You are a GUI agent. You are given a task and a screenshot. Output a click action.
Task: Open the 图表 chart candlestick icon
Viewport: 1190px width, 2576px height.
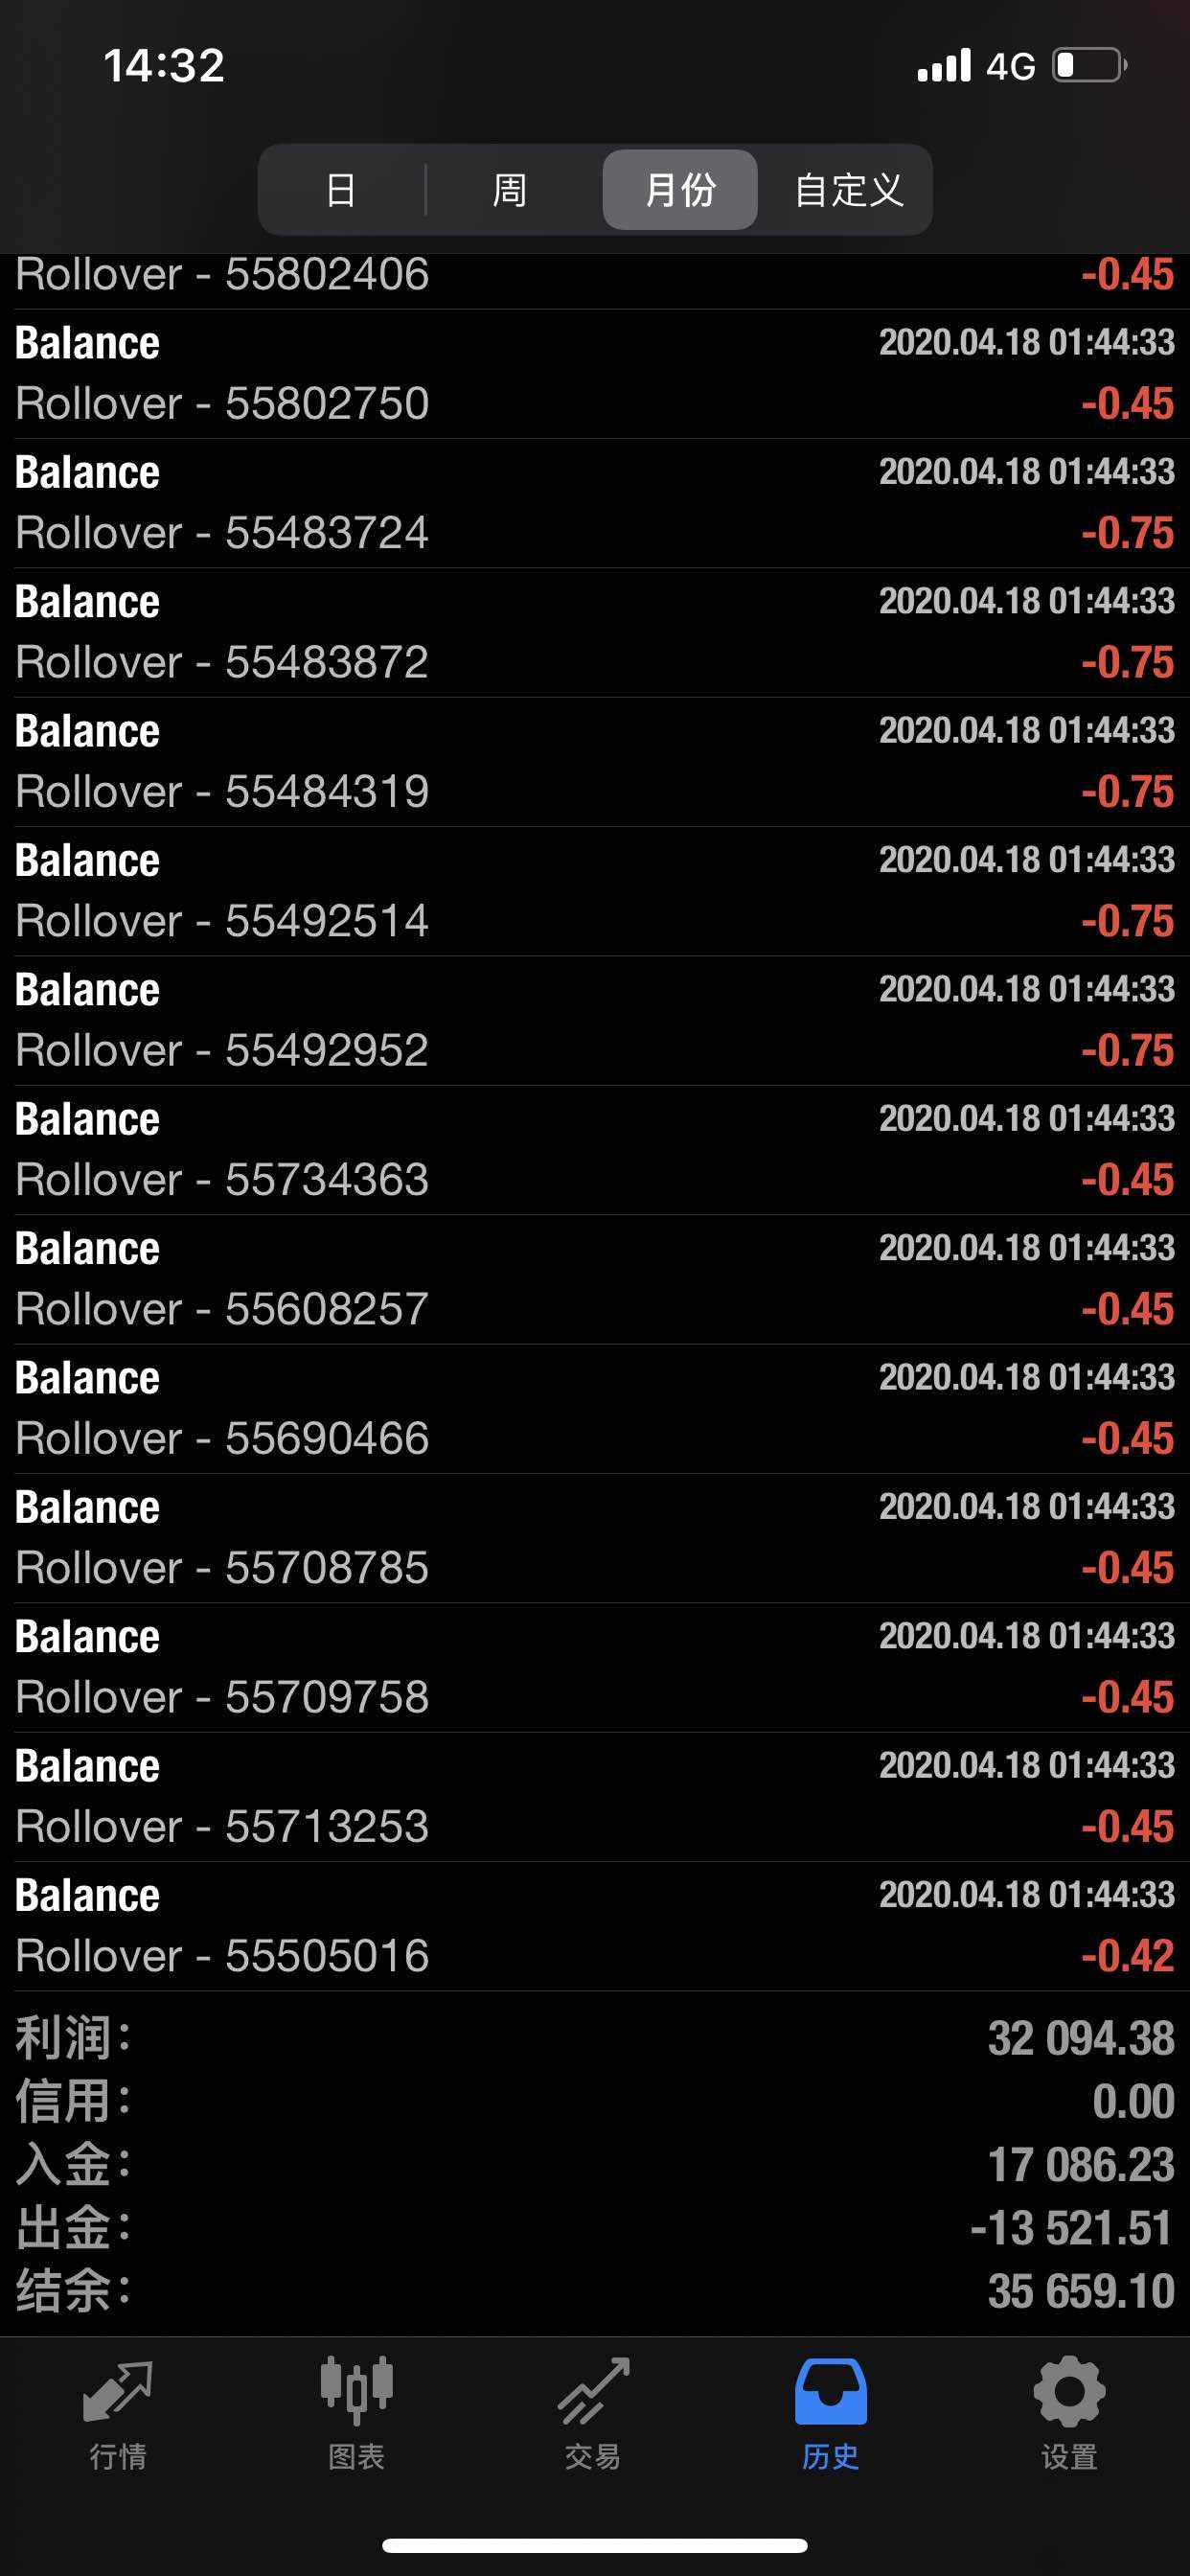356,2393
